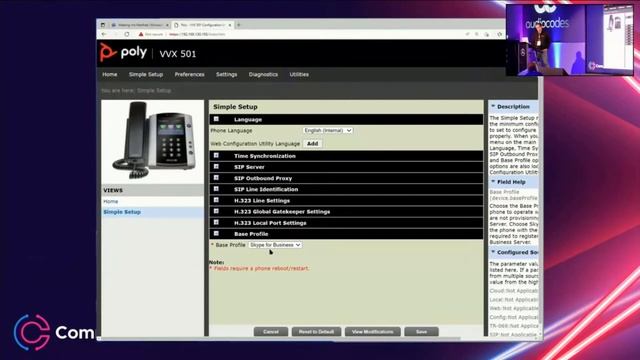The width and height of the screenshot is (640, 360).
Task: Click the Poly logo in the header
Action: click(x=123, y=52)
